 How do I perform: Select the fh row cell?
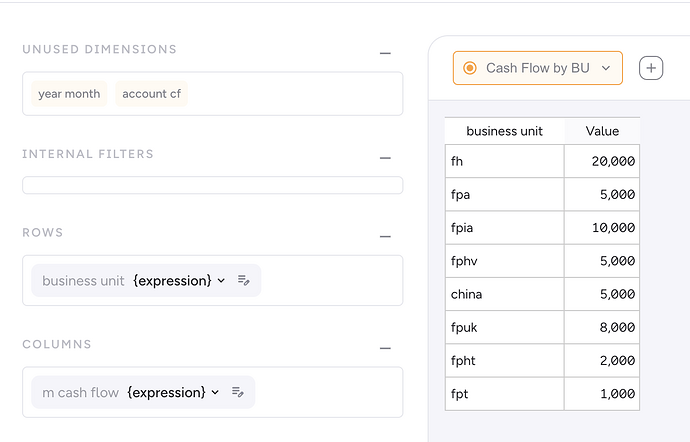click(505, 161)
